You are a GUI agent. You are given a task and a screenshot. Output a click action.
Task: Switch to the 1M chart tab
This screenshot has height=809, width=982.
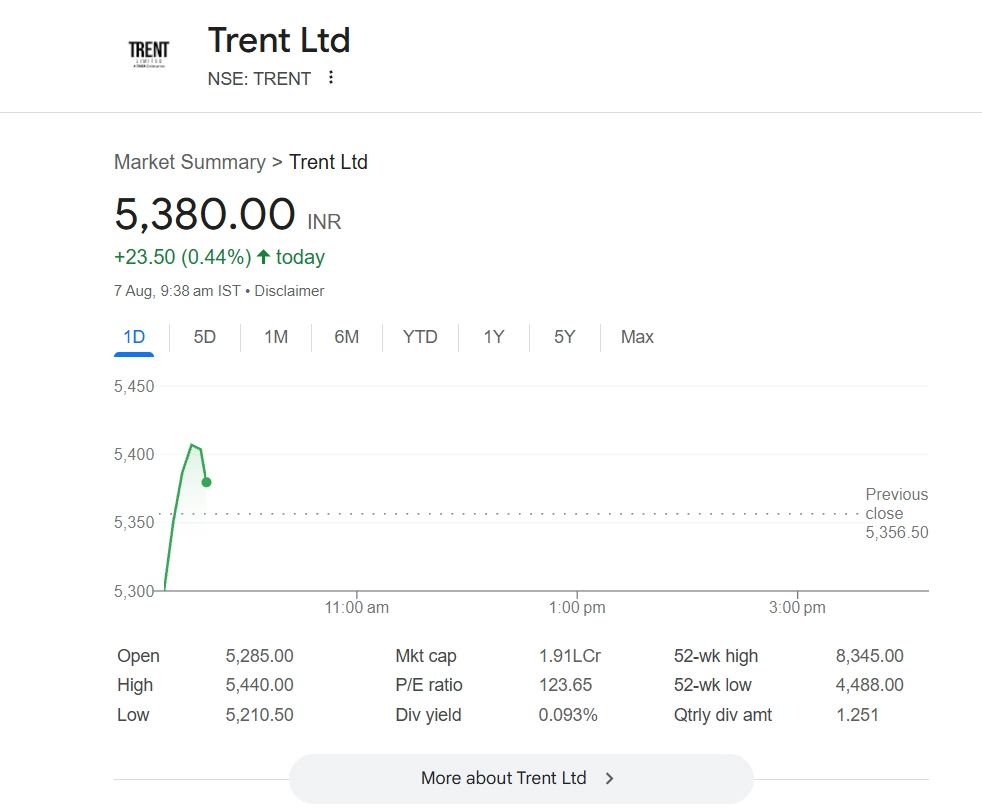pyautogui.click(x=276, y=337)
